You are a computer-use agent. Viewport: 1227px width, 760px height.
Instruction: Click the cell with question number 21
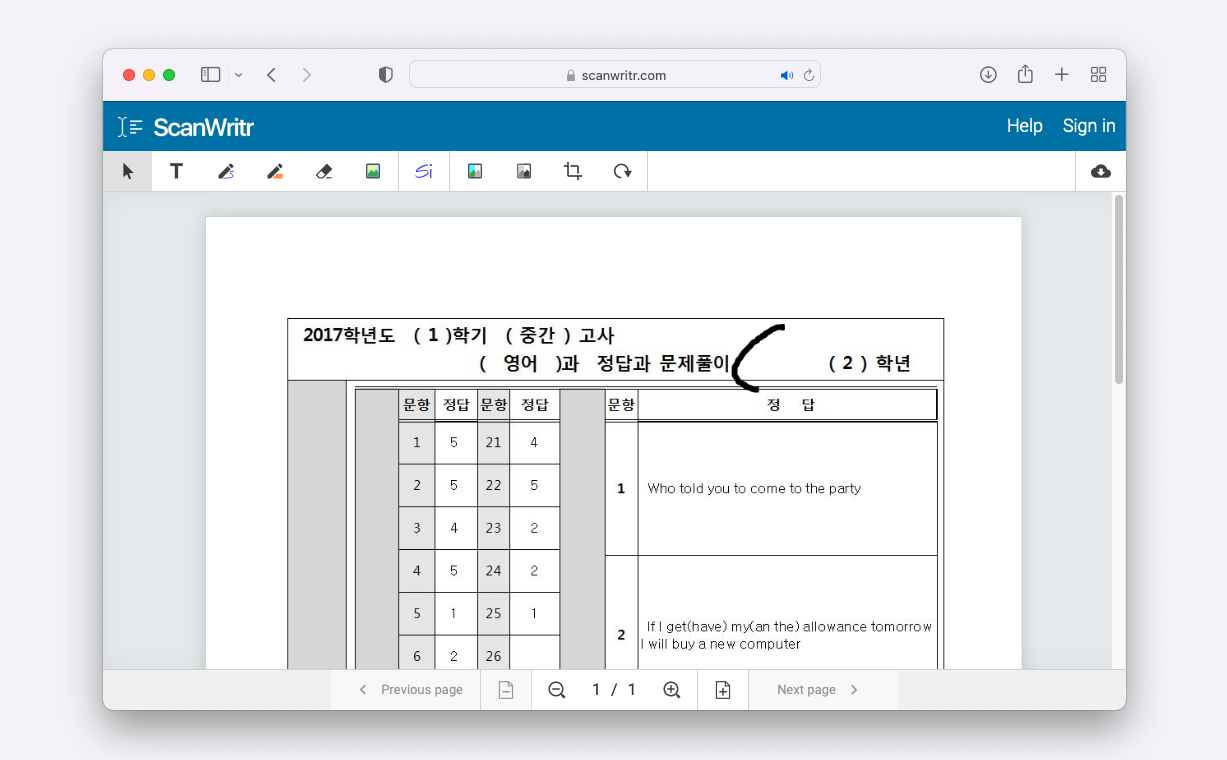[493, 442]
